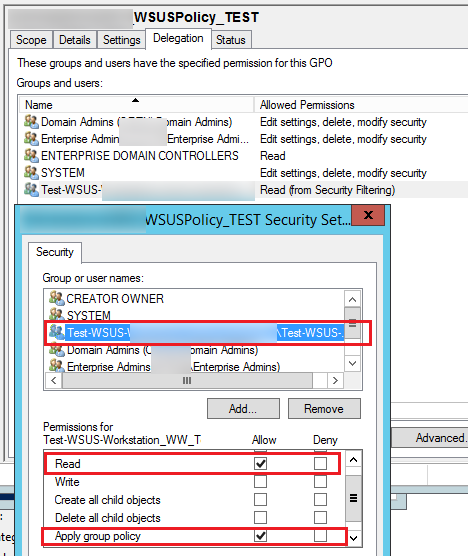Click group list scroll left arrow
Viewport: 468px width, 556px height.
click(54, 380)
